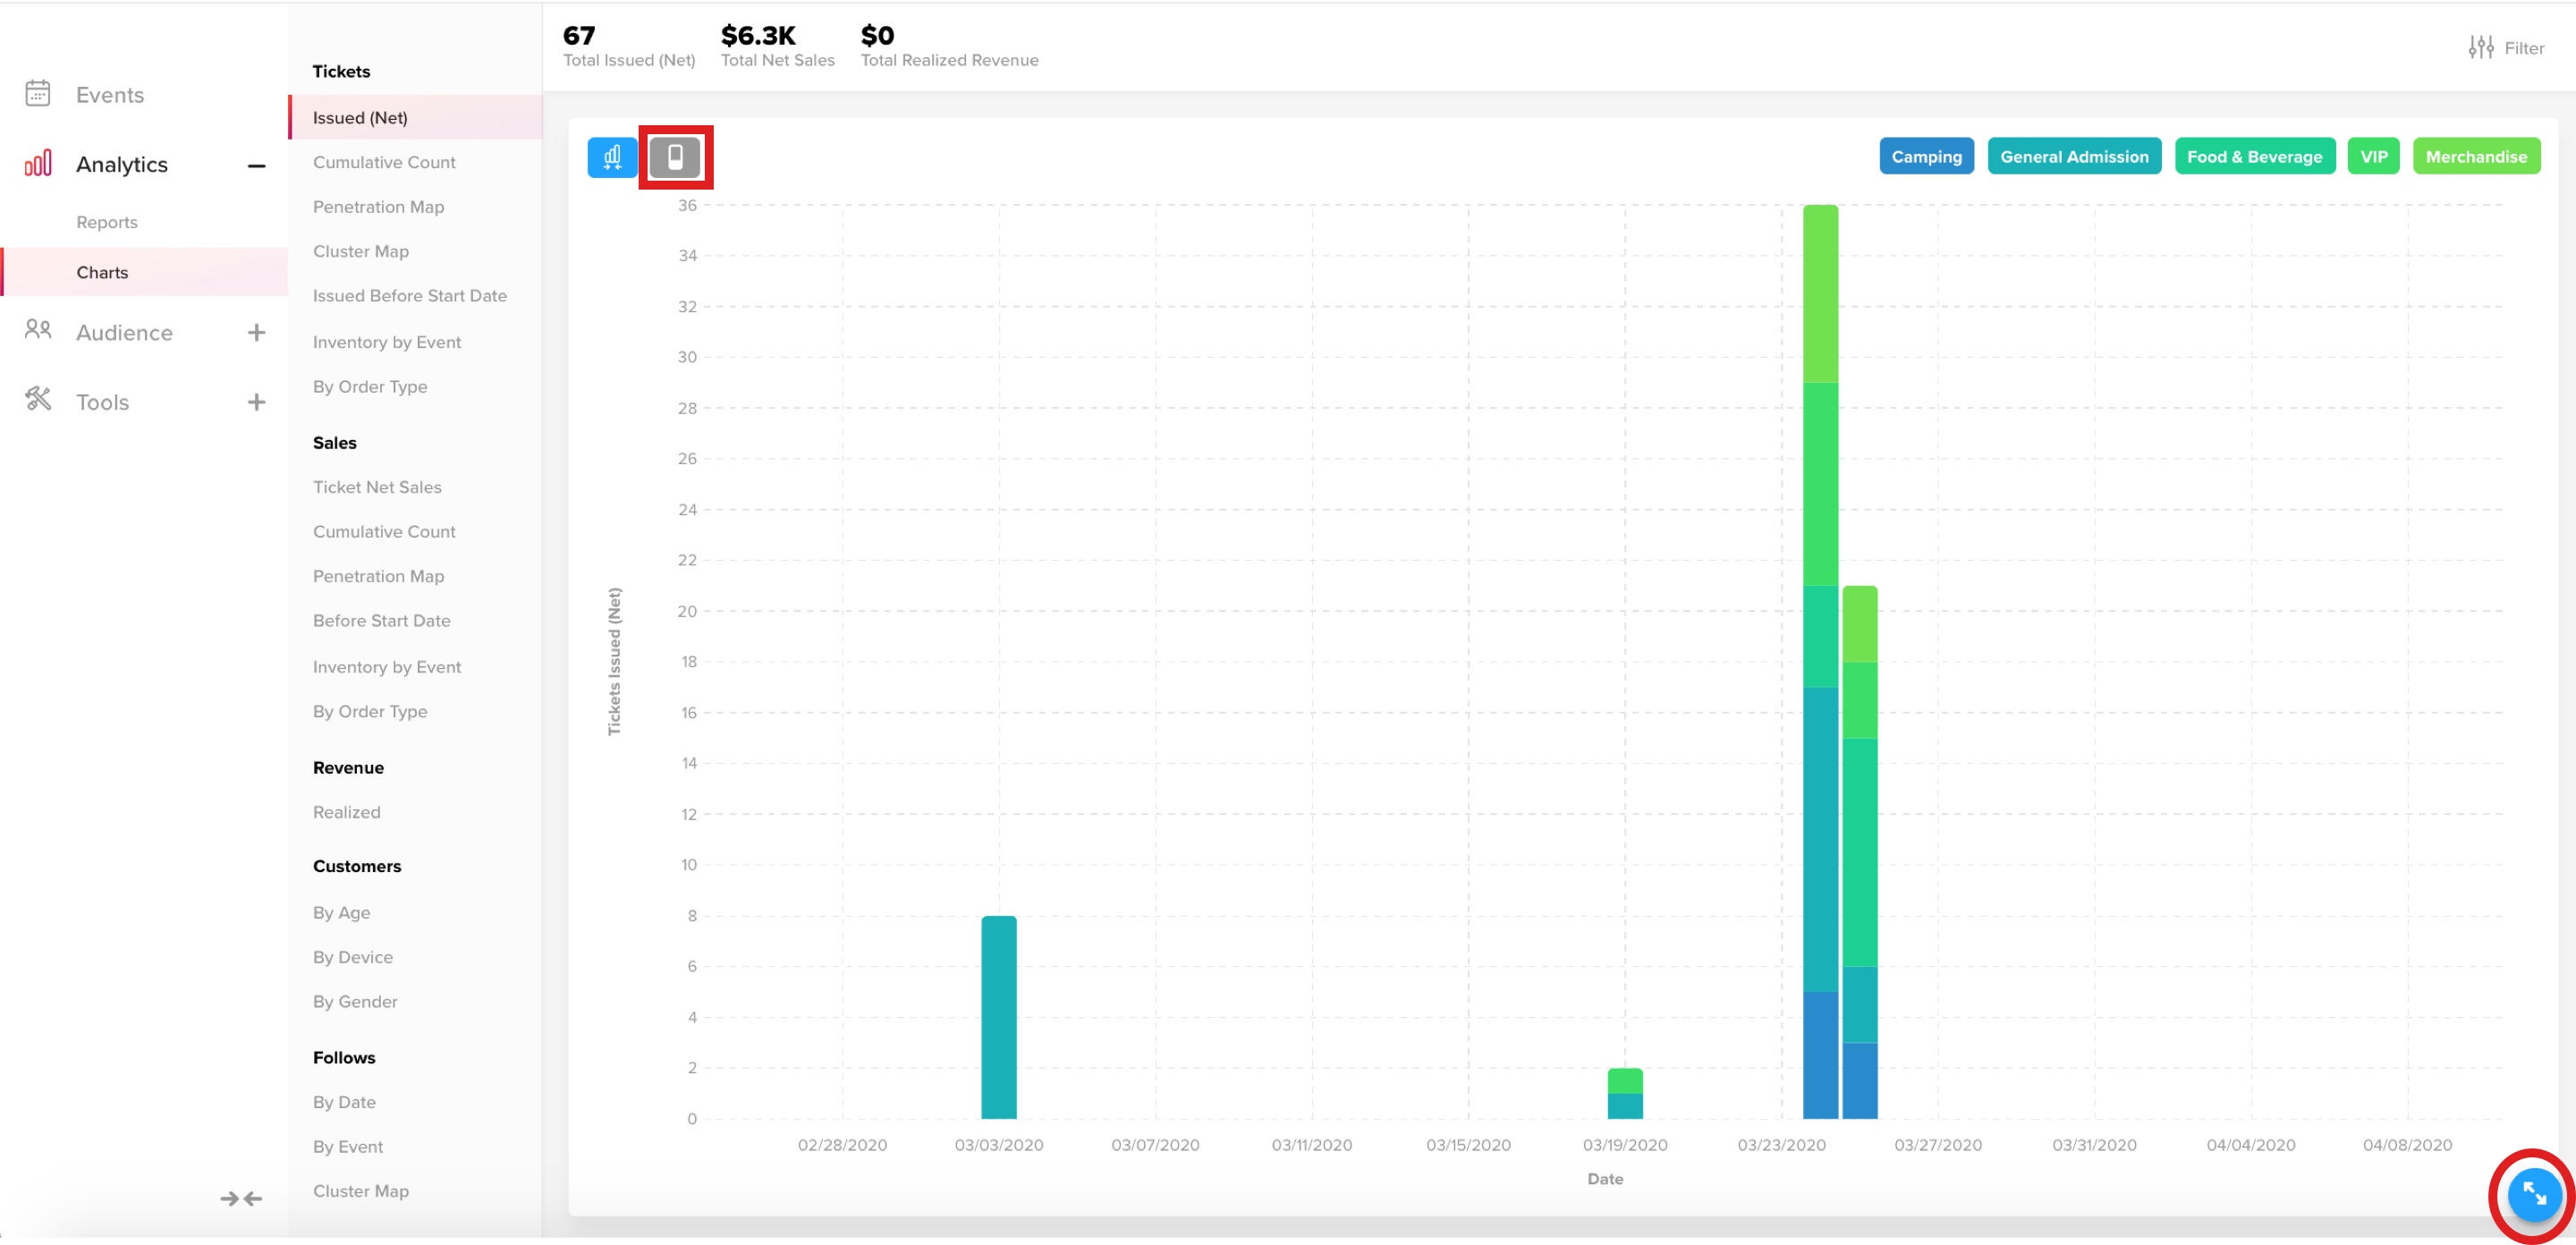
Task: Open Realized revenue chart
Action: coord(346,812)
